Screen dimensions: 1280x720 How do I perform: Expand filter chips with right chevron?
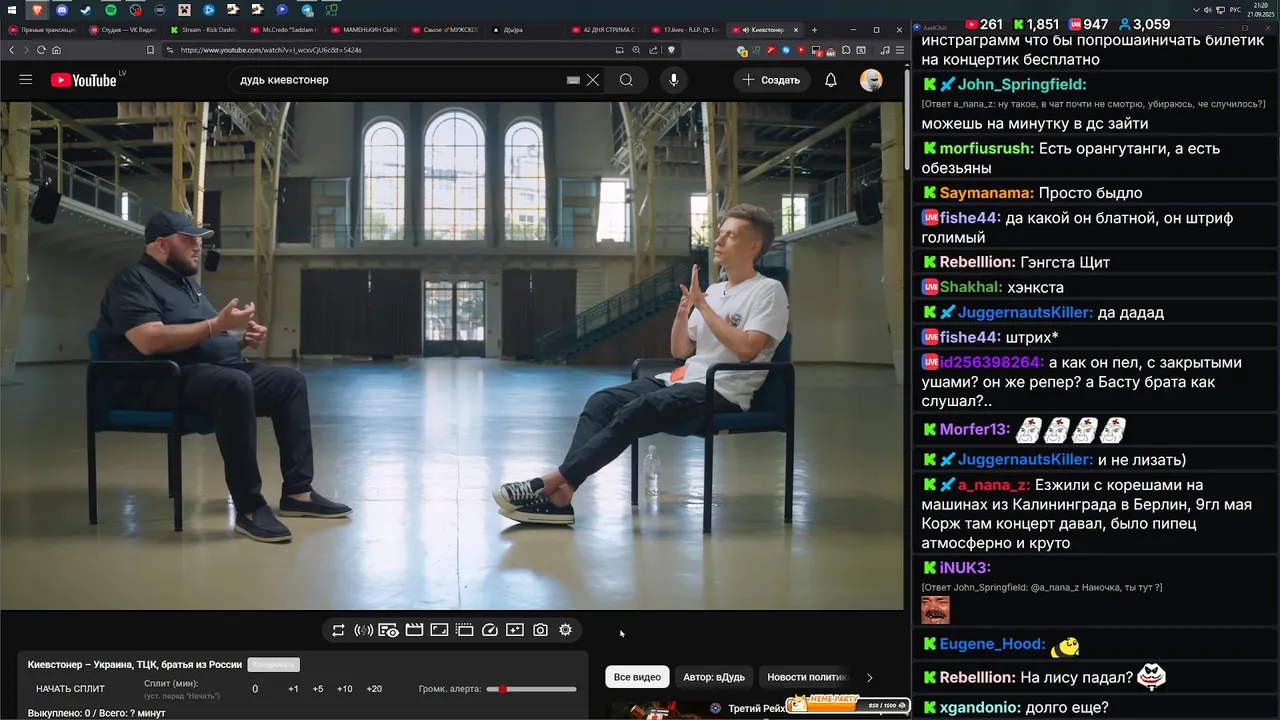[869, 677]
